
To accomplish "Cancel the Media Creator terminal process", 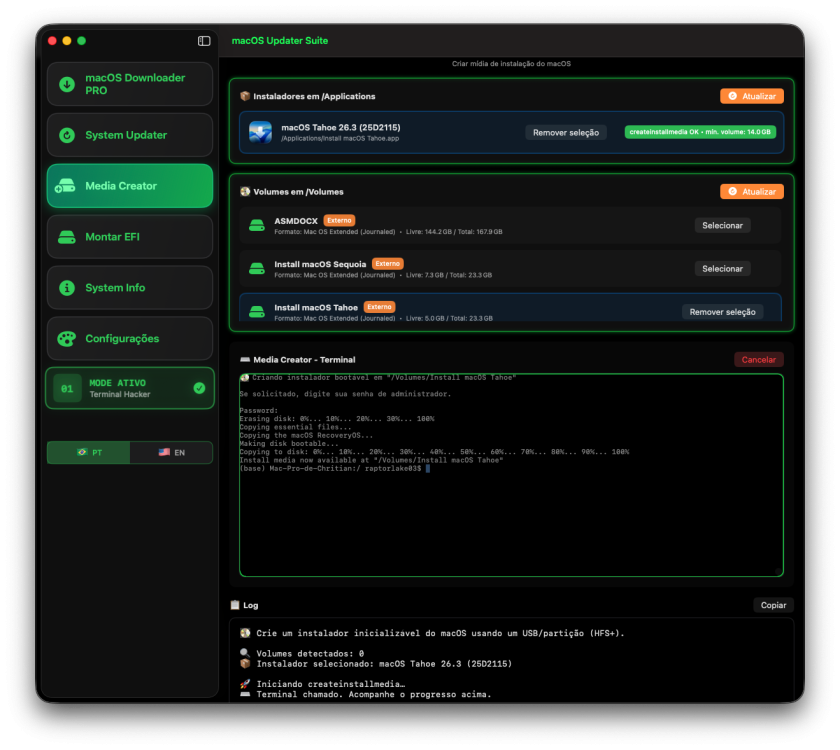I will [x=759, y=360].
